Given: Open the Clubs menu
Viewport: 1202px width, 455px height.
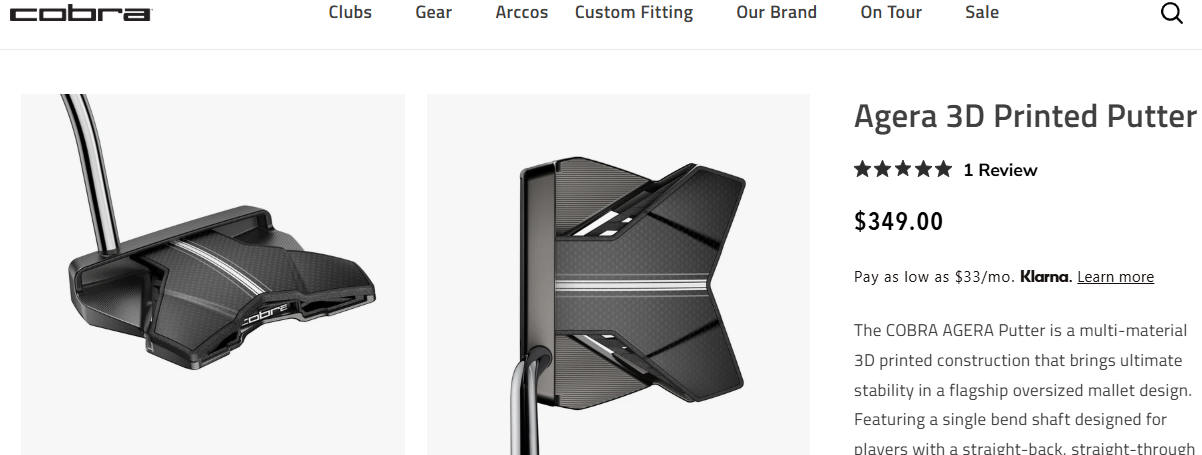Looking at the screenshot, I should click(350, 13).
